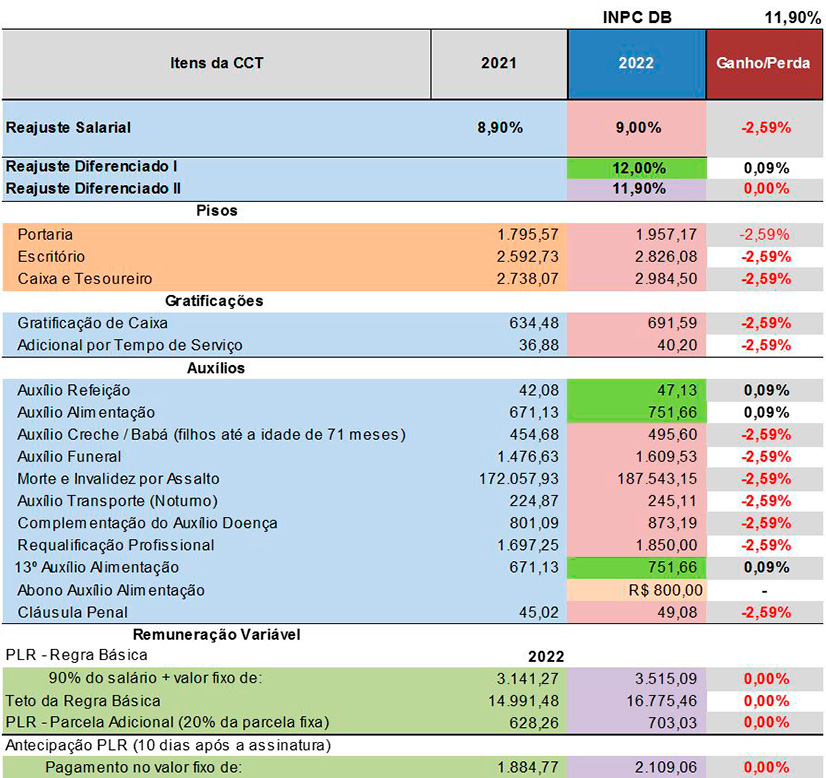Select the 11,90% INPC value at top
Image resolution: width=826 pixels, height=778 pixels.
(793, 17)
